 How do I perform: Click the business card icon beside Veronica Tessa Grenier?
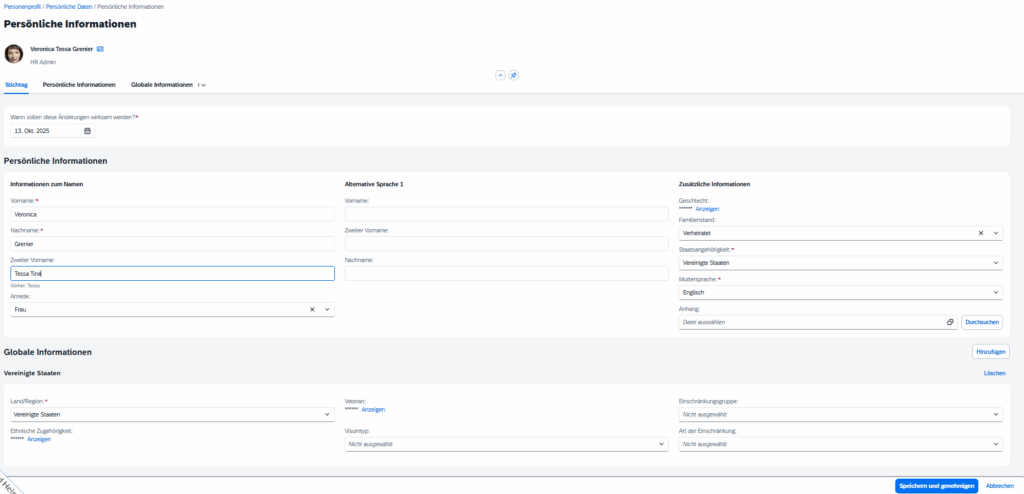[x=100, y=48]
